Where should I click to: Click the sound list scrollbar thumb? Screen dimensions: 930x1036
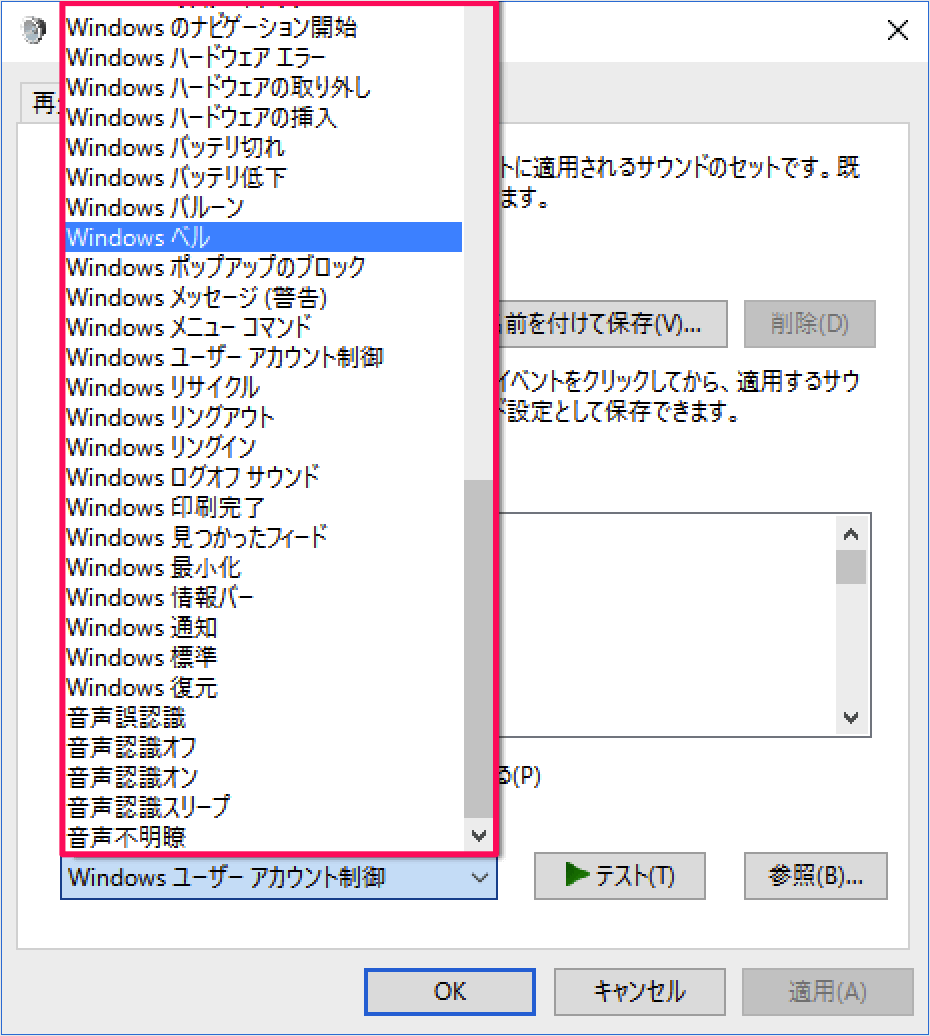pyautogui.click(x=478, y=649)
